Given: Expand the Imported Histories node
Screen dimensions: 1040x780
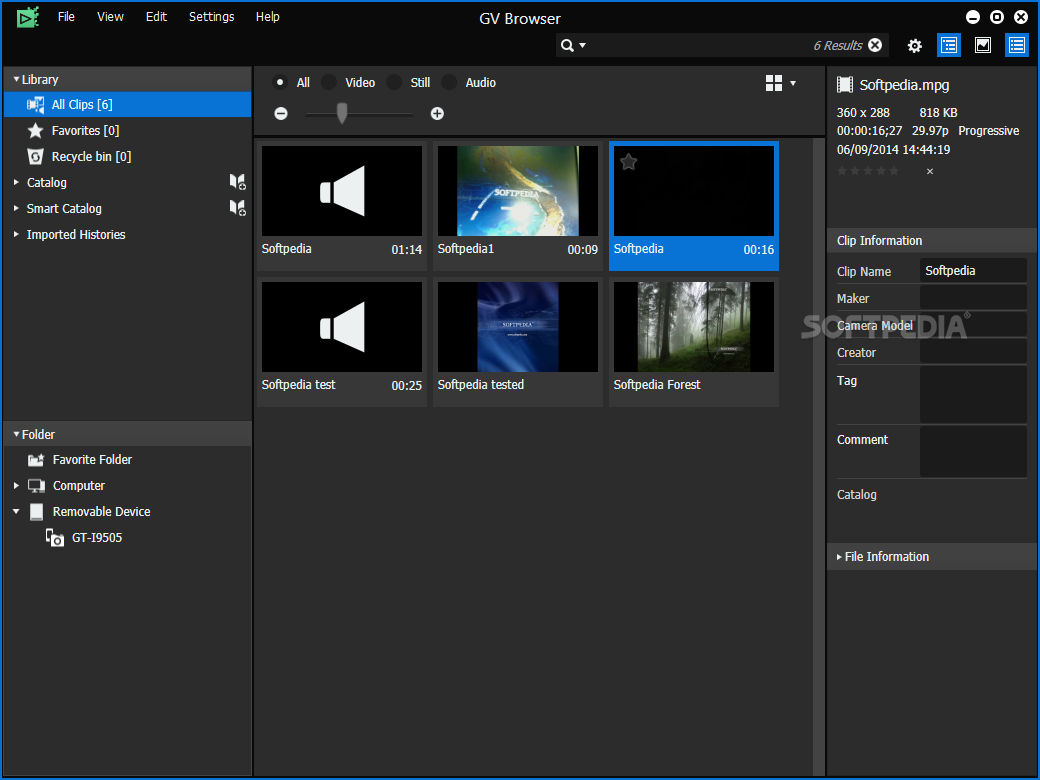Looking at the screenshot, I should 17,233.
